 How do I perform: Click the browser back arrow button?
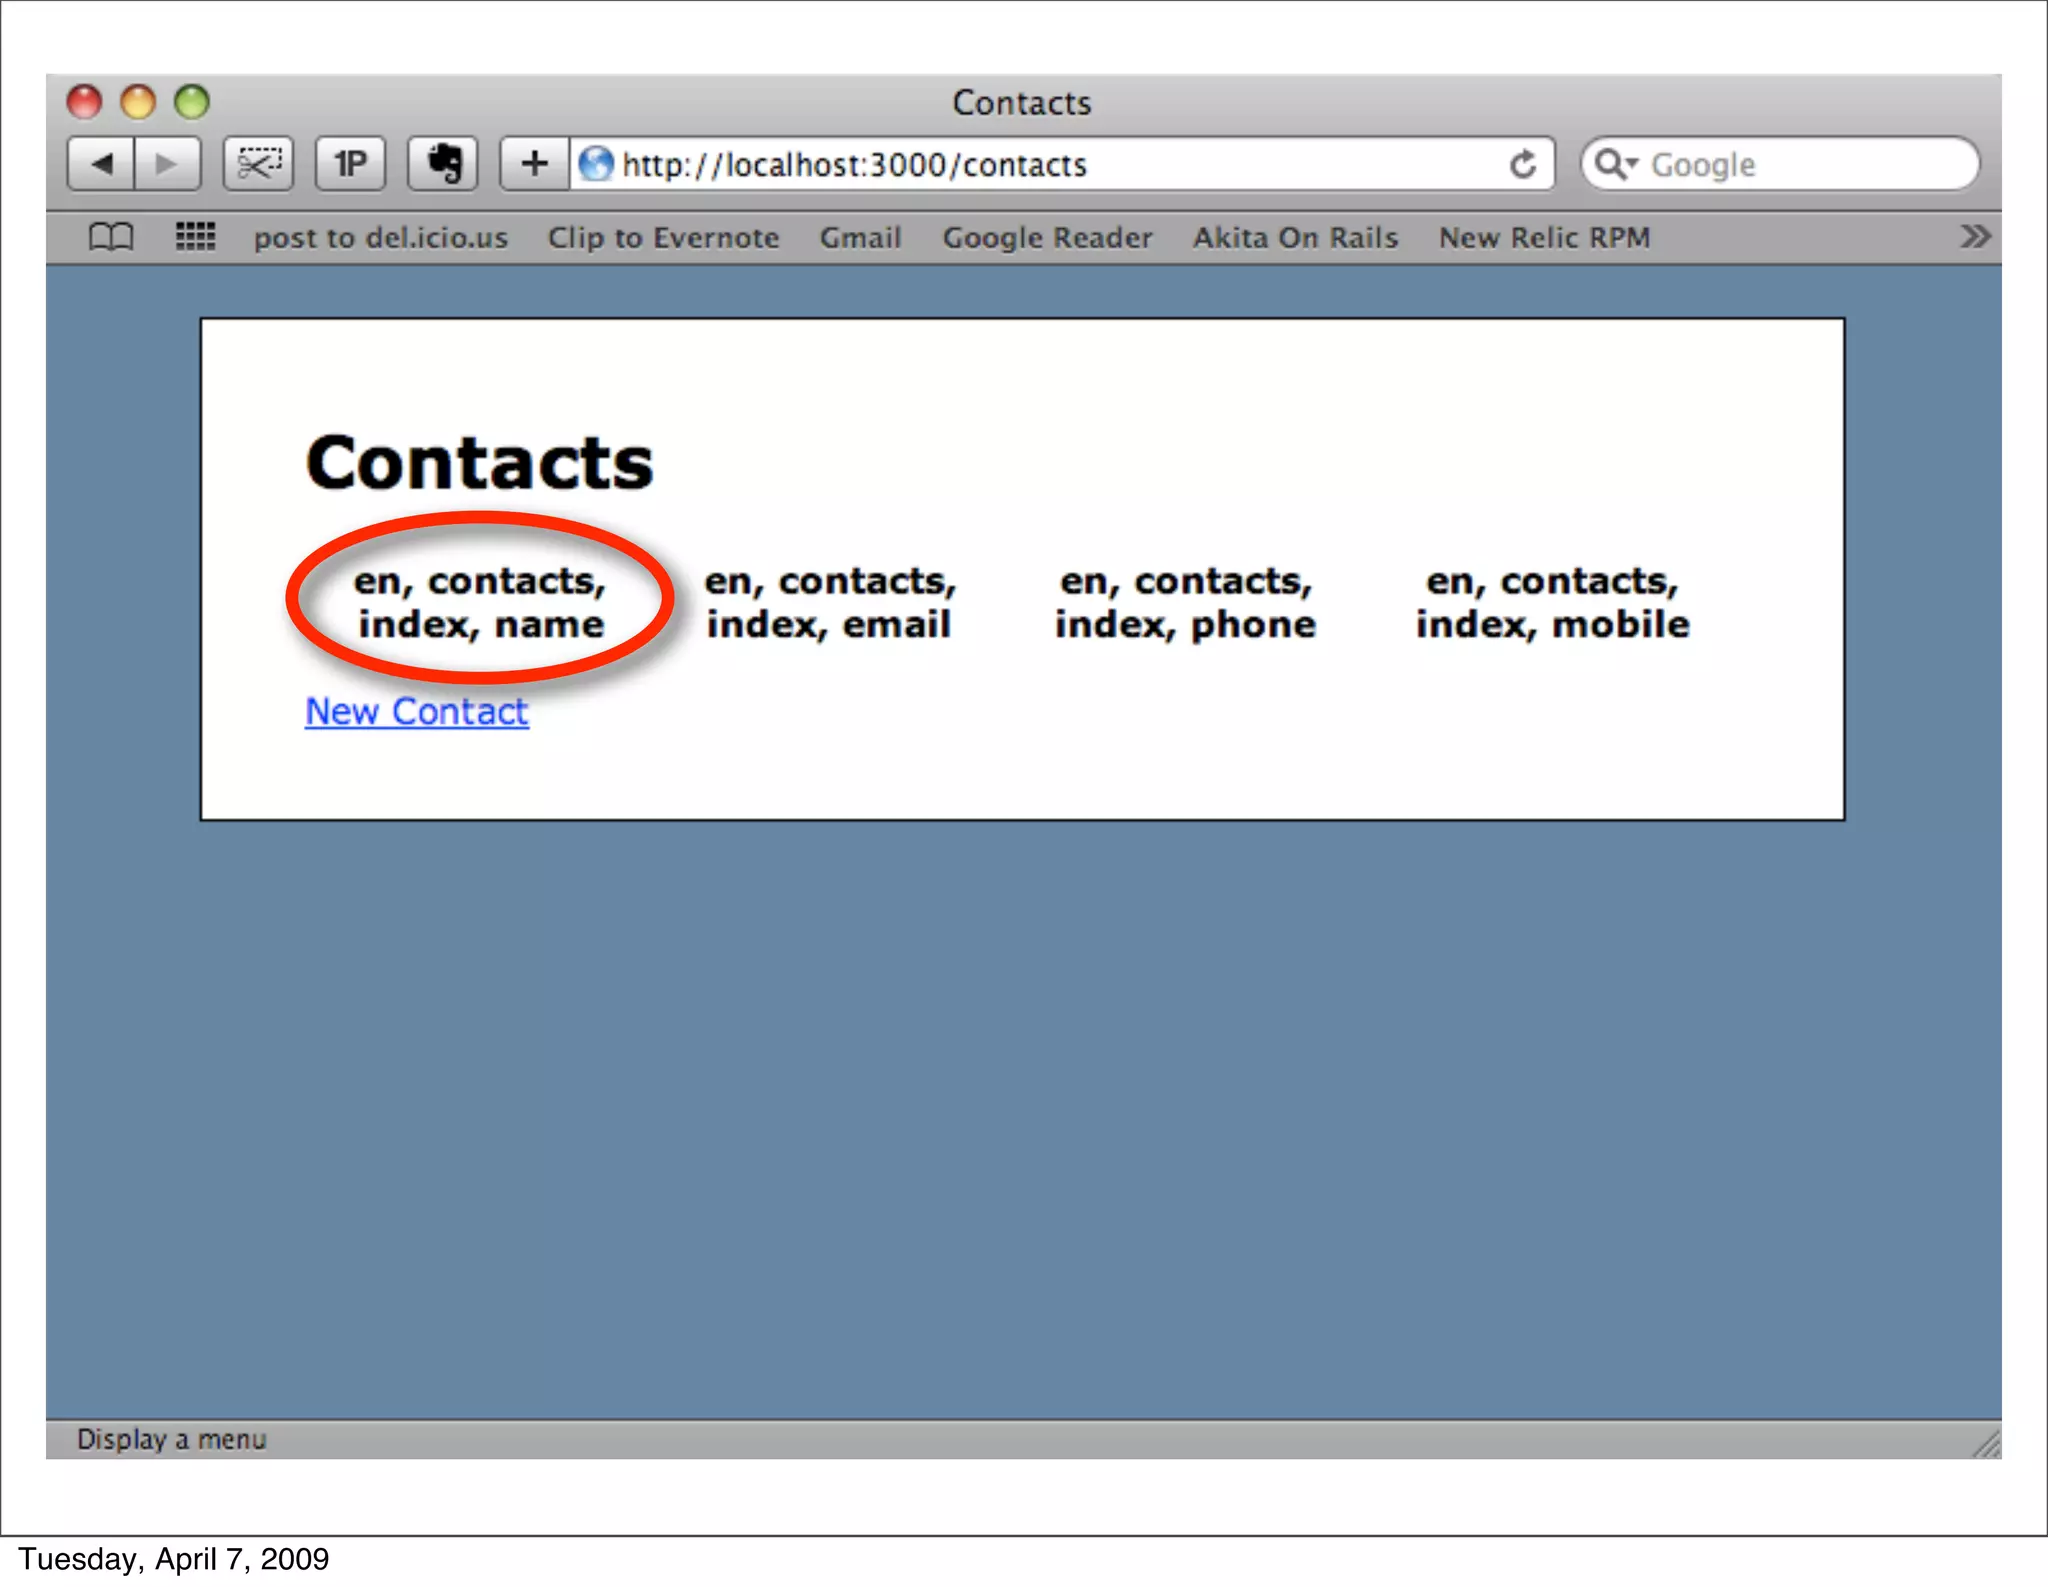coord(101,163)
